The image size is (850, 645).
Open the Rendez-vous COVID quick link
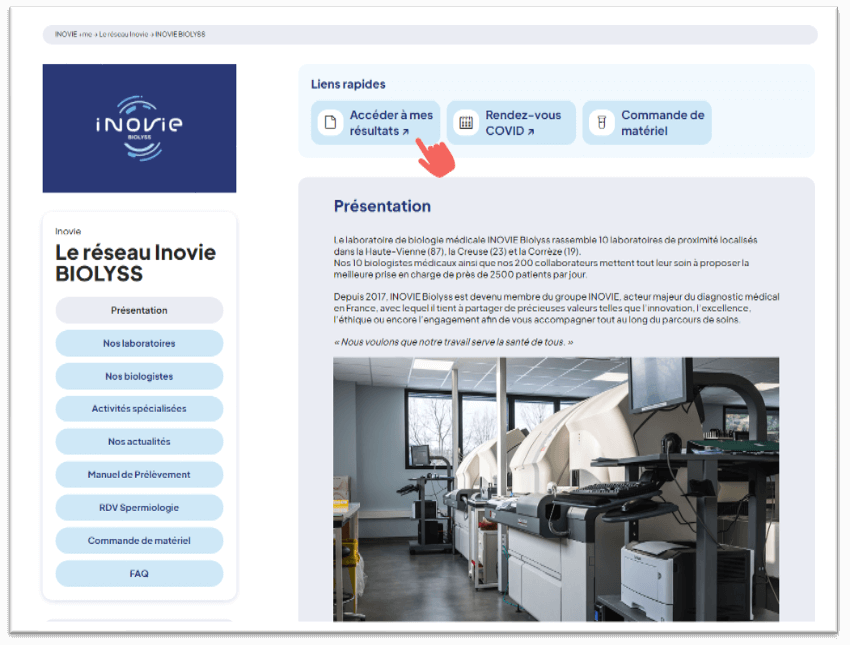[x=511, y=122]
